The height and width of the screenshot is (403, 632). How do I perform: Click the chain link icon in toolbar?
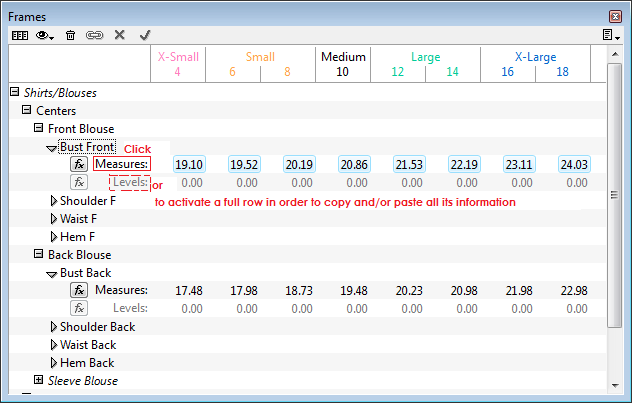(95, 35)
